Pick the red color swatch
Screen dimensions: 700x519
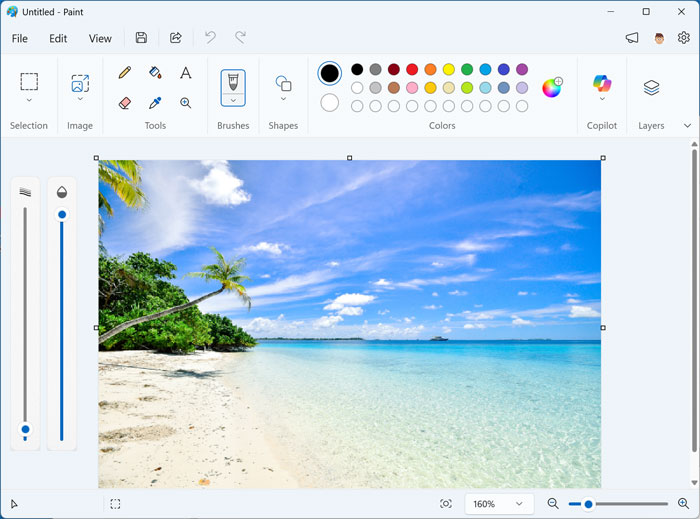click(412, 69)
